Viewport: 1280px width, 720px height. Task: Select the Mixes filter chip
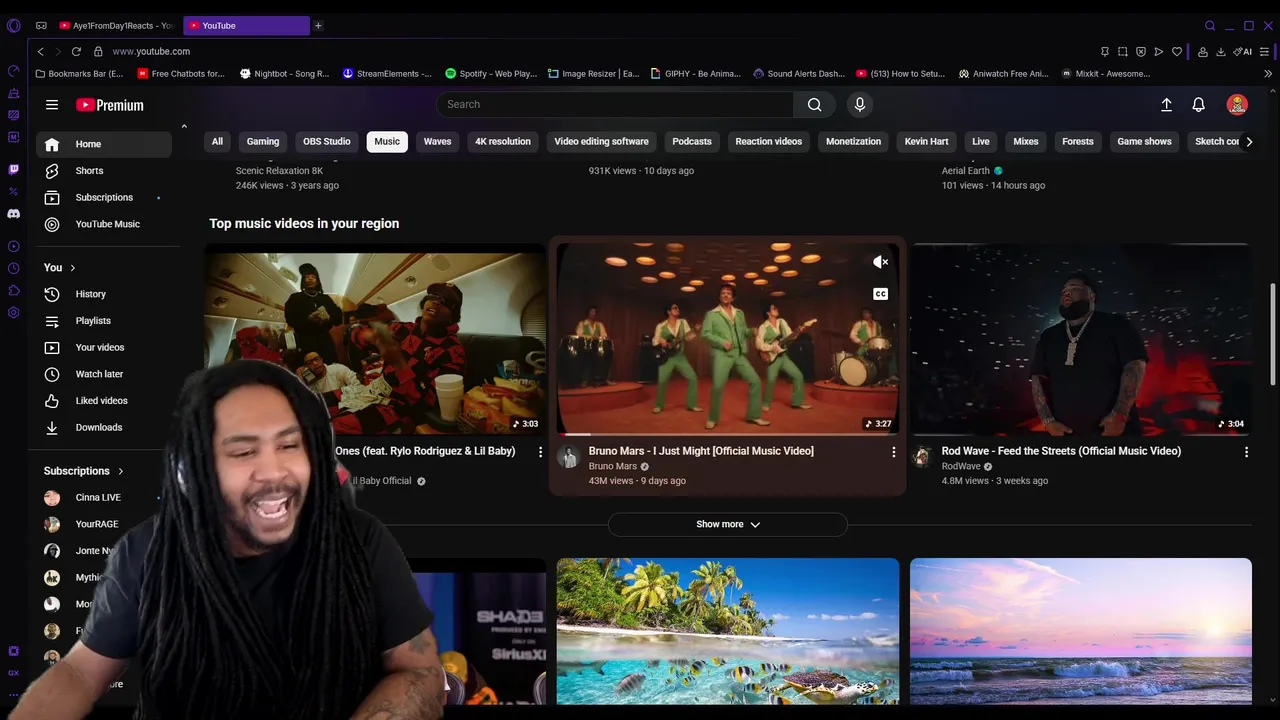1026,141
